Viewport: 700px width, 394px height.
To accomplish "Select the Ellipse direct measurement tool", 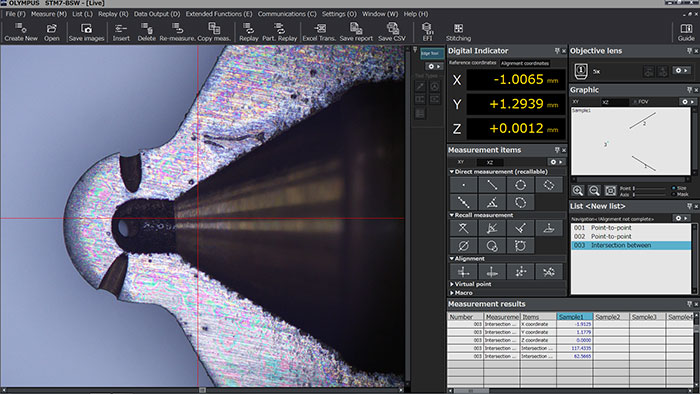I will click(x=520, y=202).
